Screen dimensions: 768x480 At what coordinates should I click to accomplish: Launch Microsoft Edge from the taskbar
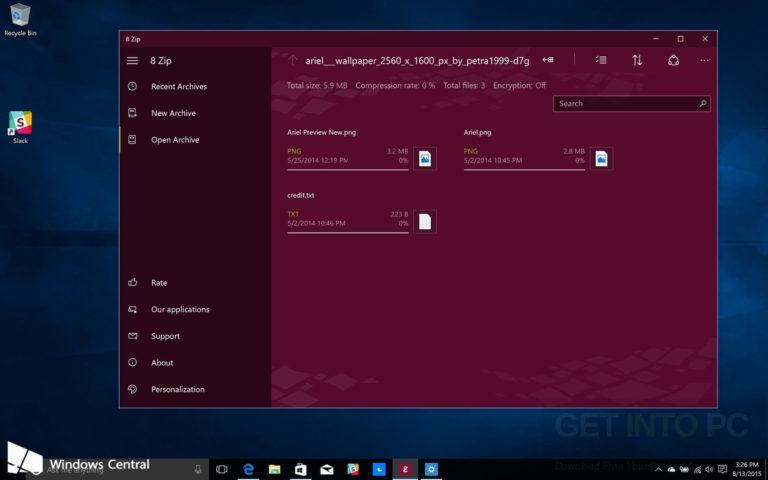pos(248,469)
